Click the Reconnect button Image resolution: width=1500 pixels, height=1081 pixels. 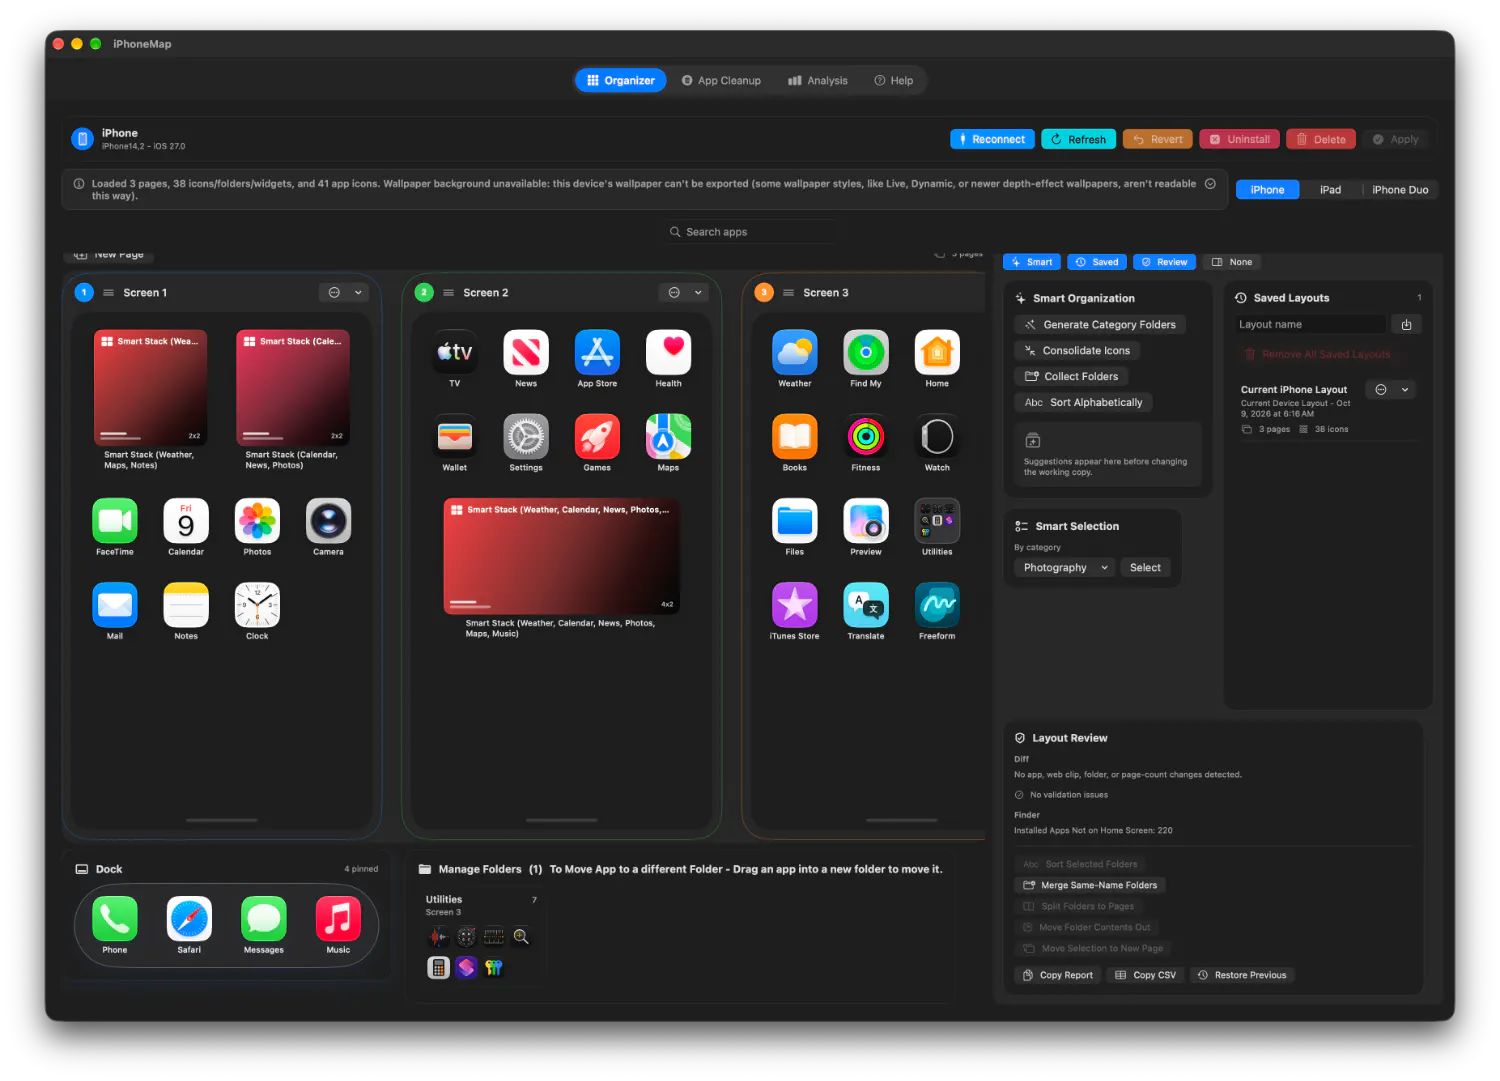click(992, 139)
